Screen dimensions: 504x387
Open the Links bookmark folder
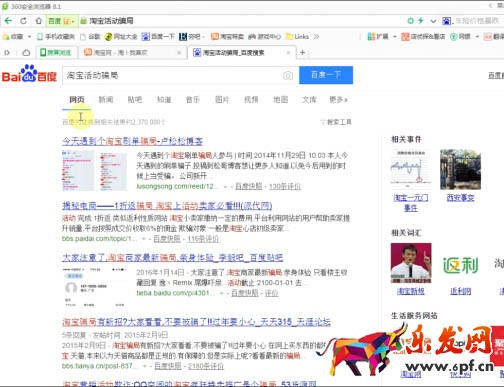297,37
